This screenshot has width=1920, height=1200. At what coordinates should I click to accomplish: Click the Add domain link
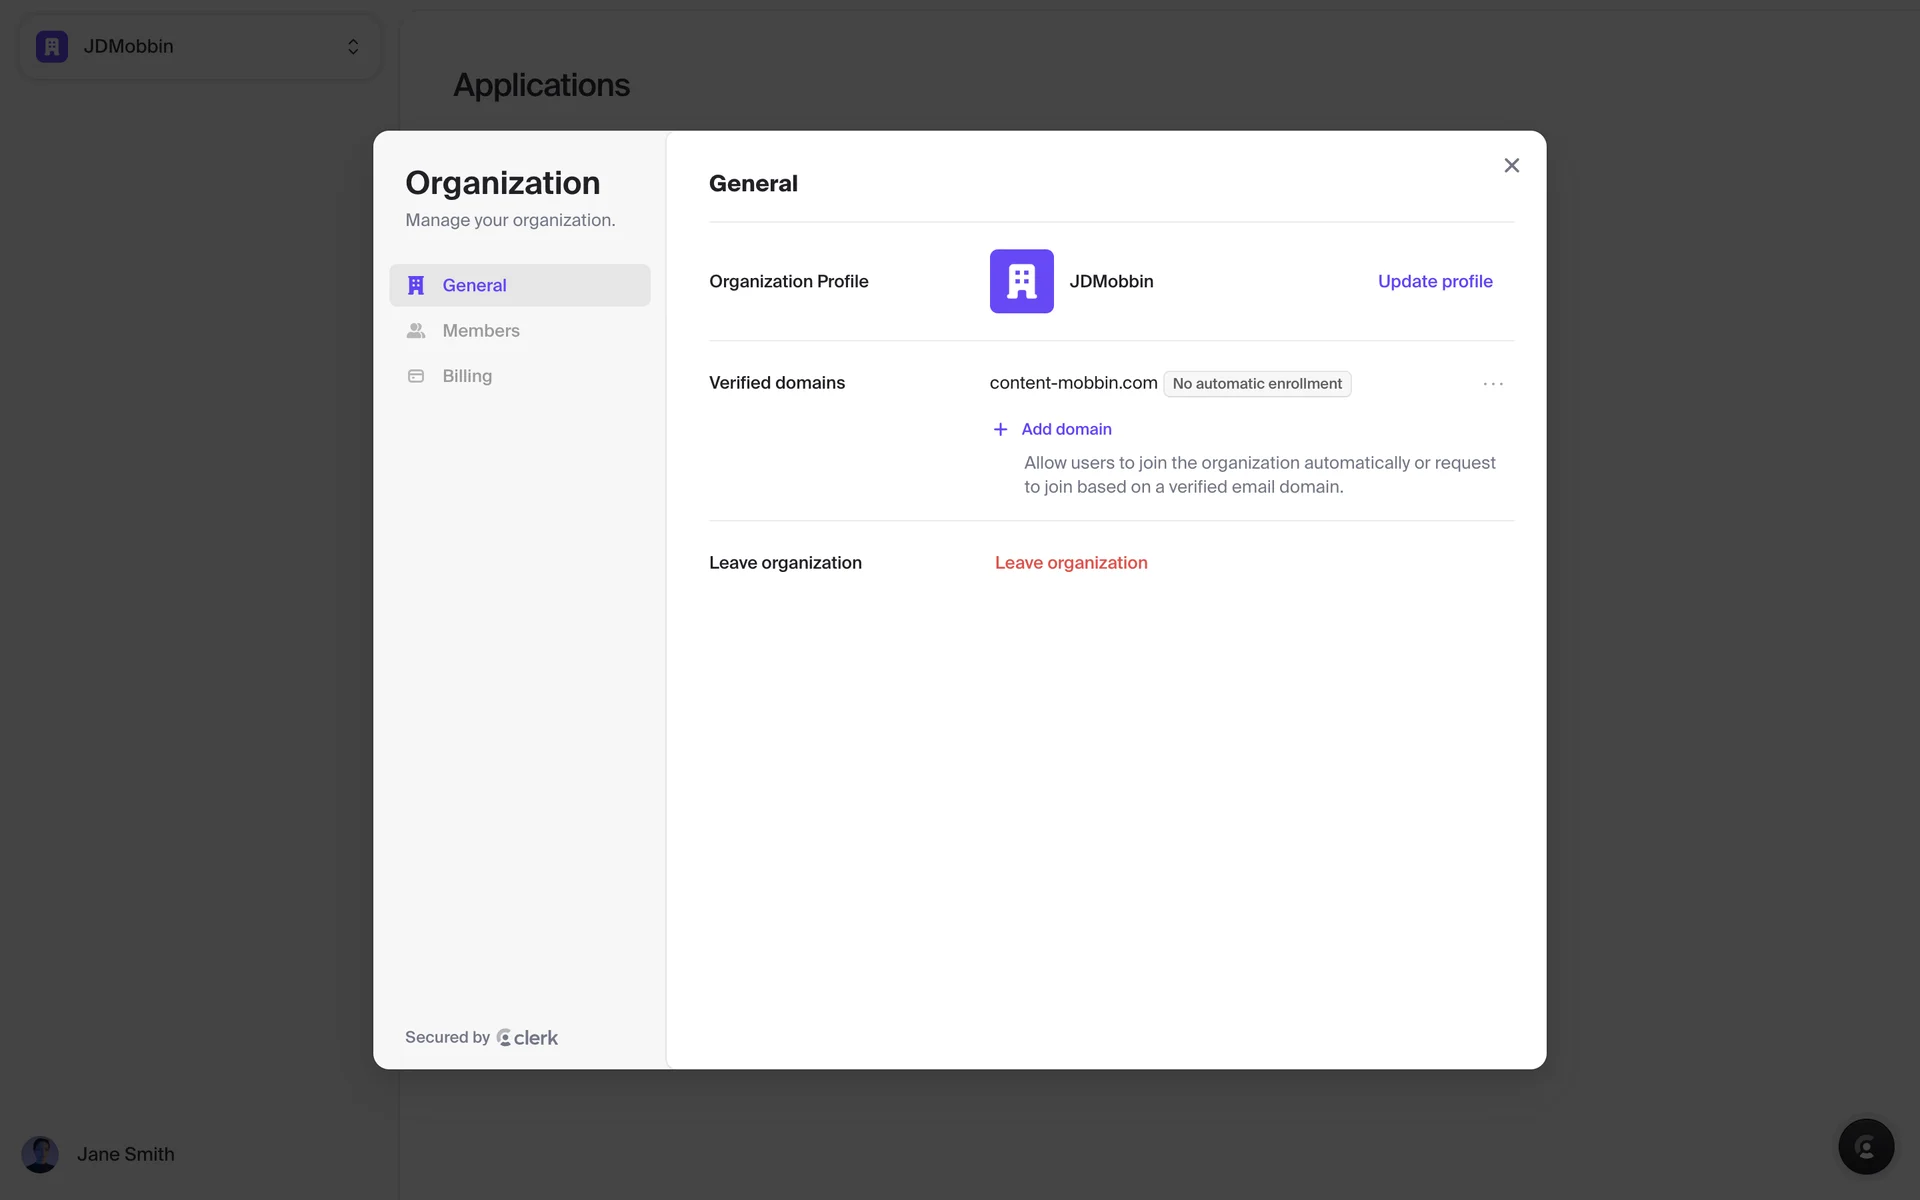click(1066, 429)
